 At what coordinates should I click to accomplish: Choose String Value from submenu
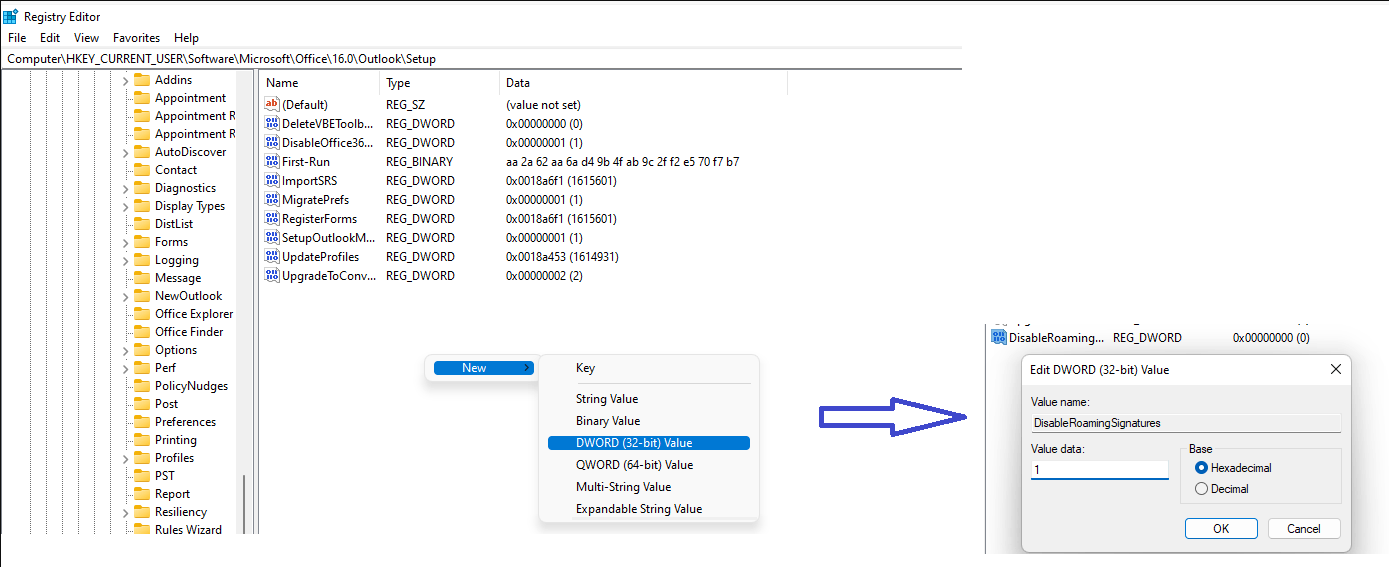click(x=649, y=399)
